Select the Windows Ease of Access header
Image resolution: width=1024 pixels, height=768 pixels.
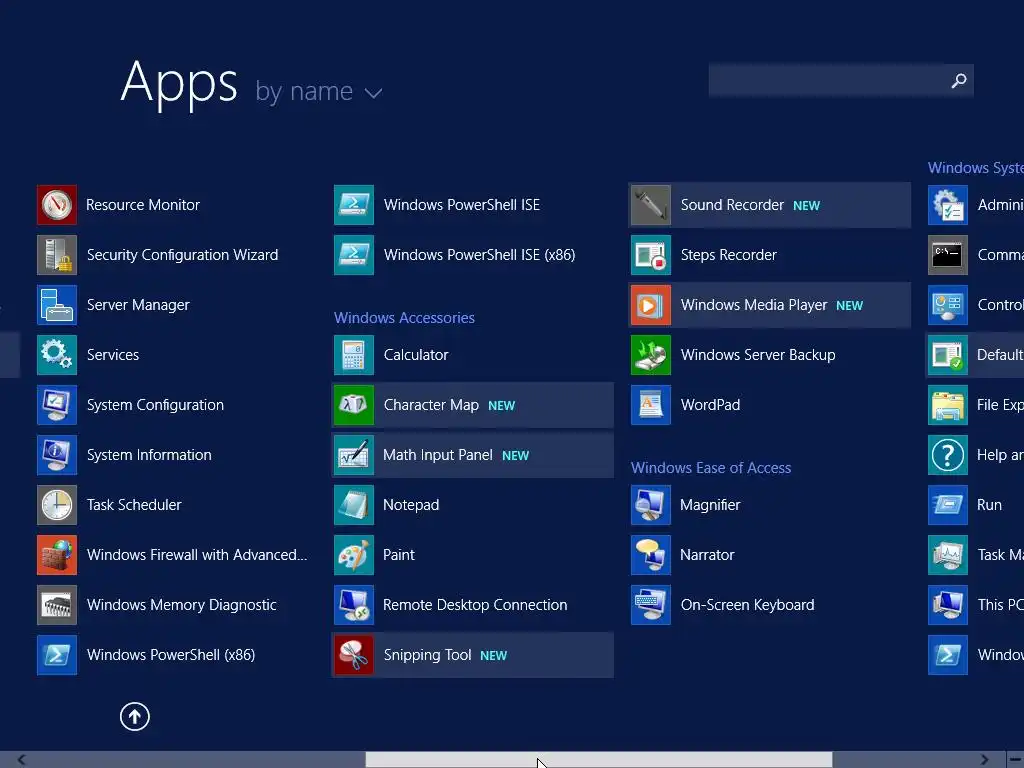point(711,468)
